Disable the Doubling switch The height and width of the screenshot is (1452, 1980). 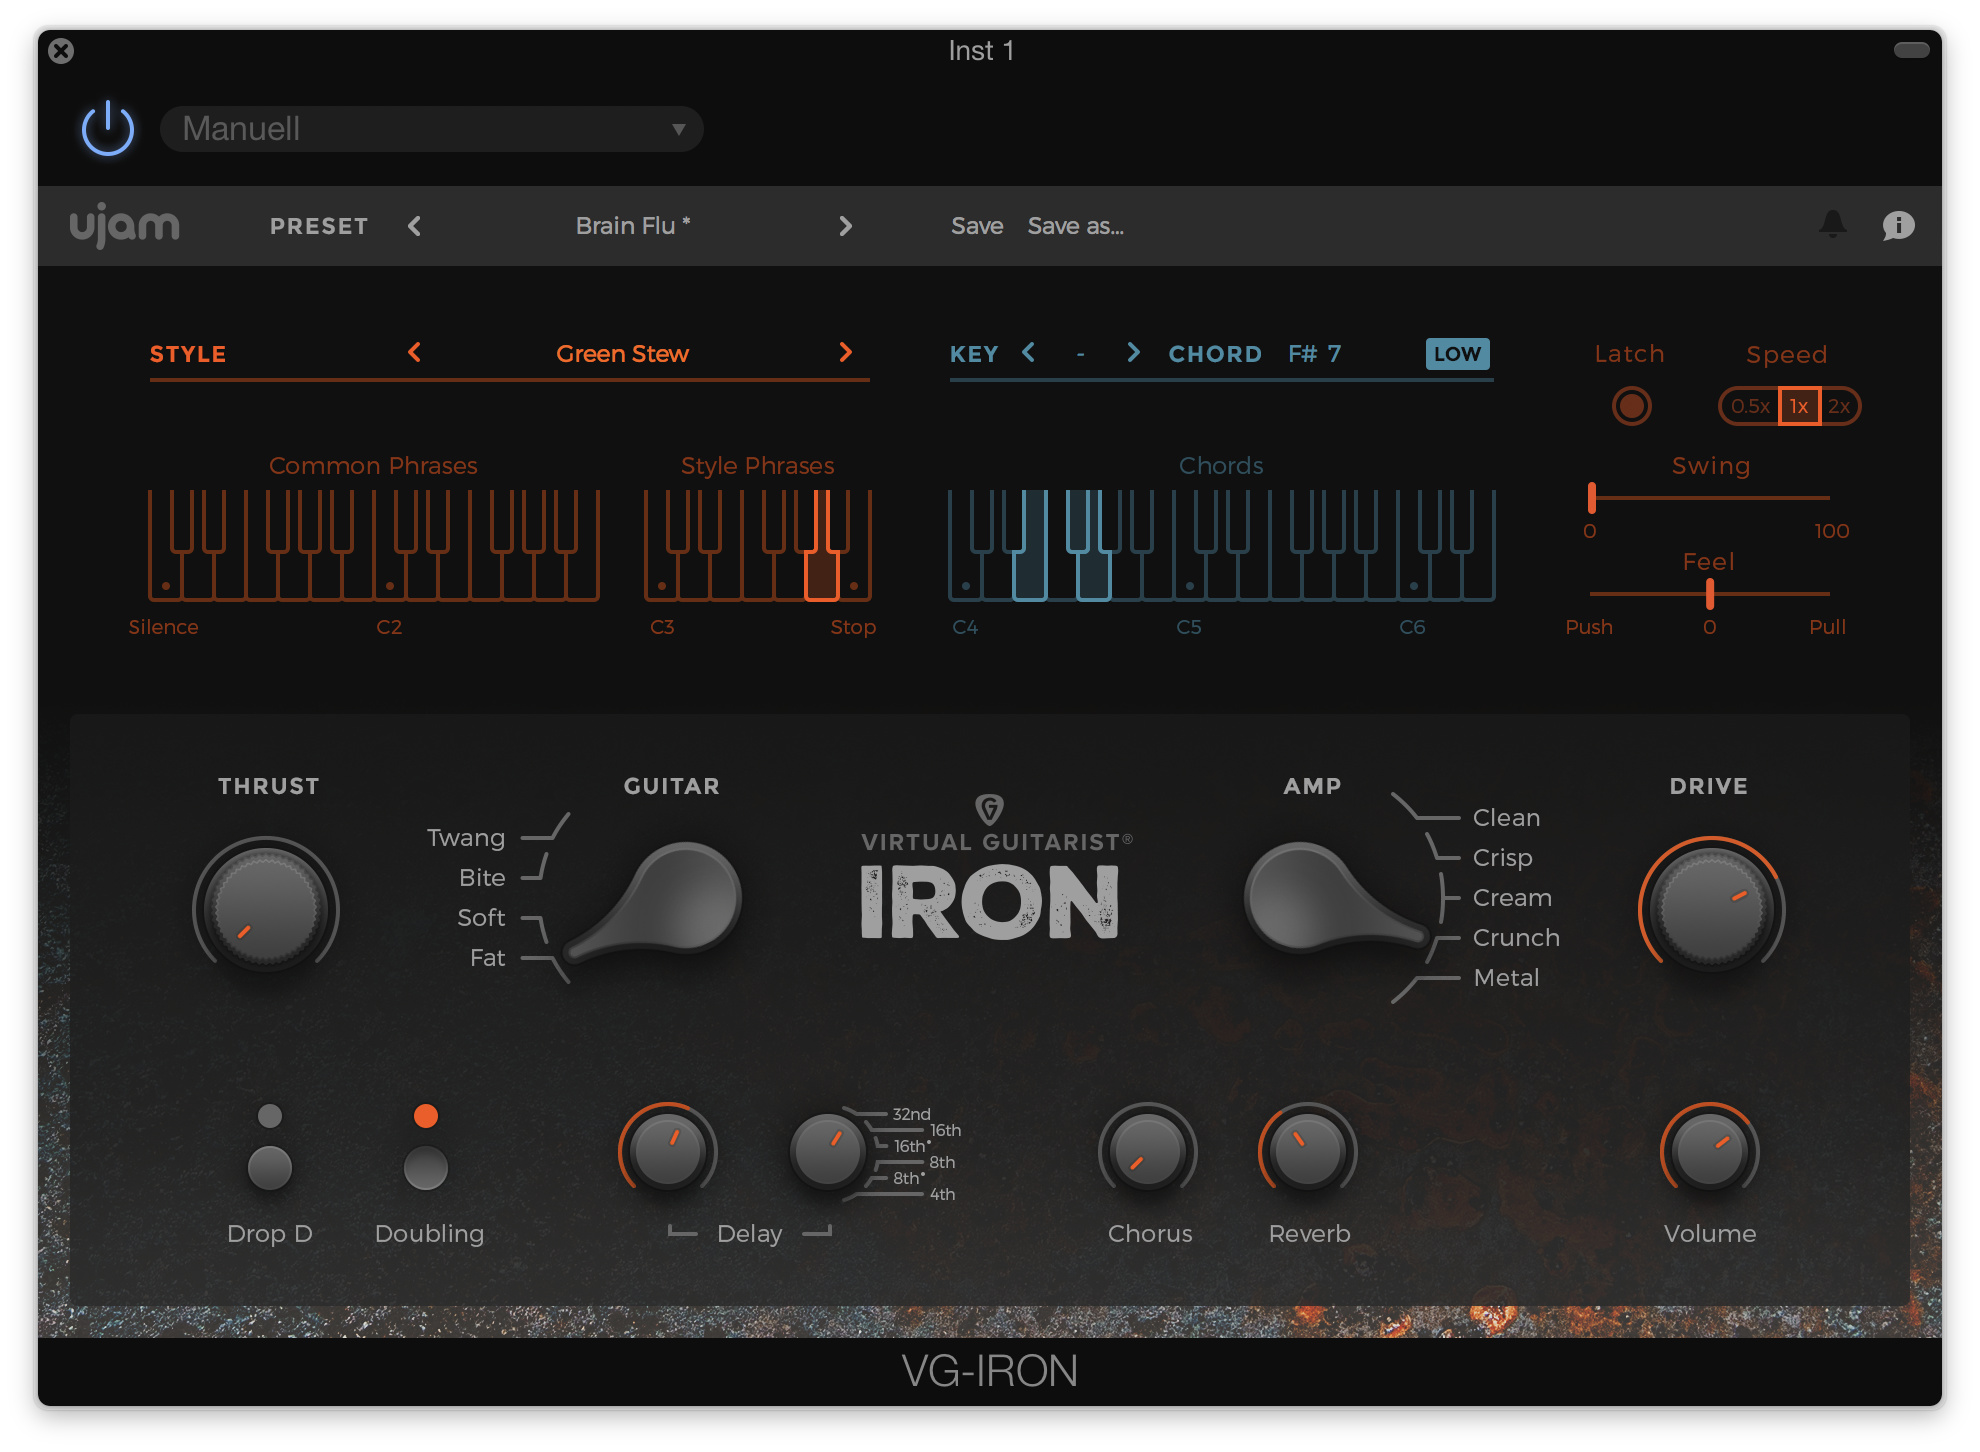click(x=426, y=1167)
